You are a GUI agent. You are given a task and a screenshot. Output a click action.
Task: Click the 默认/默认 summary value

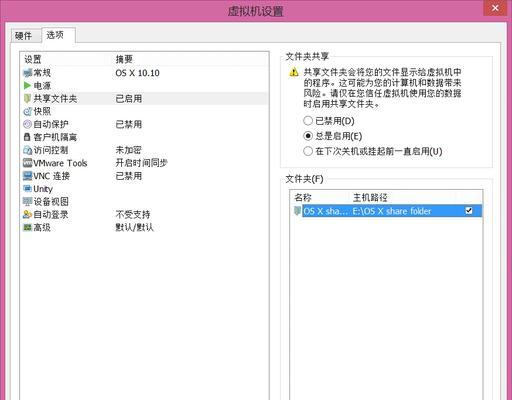point(134,227)
